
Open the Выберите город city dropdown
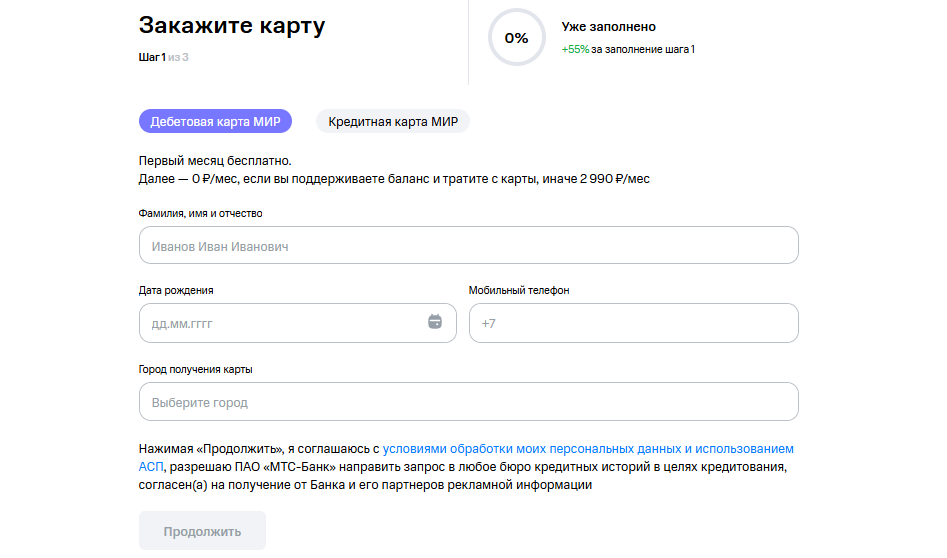(x=468, y=402)
